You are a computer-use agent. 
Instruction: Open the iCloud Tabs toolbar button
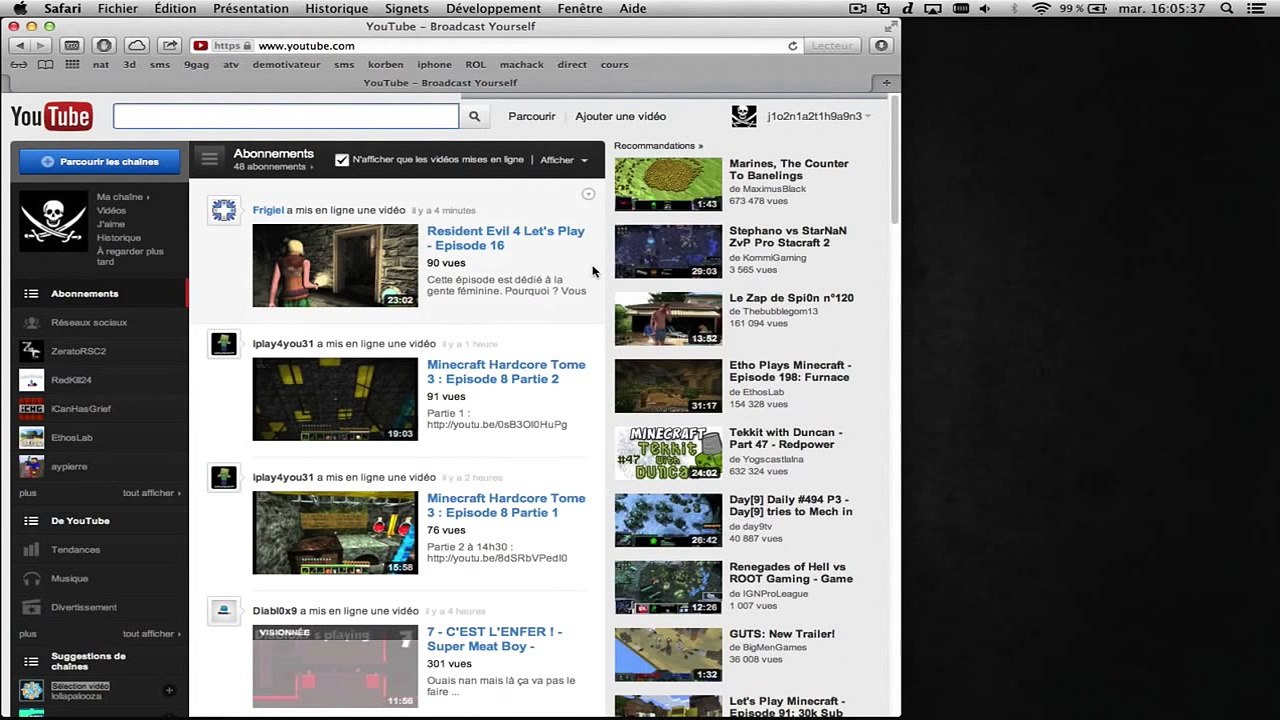[x=136, y=46]
